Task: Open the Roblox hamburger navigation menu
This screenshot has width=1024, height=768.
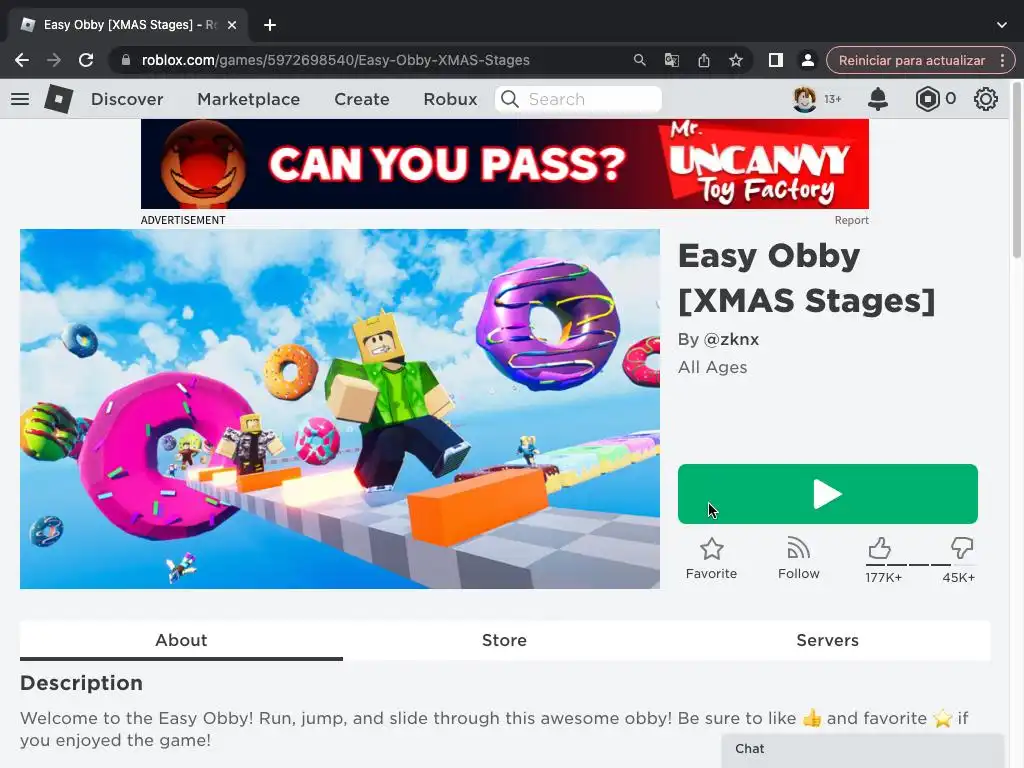Action: (x=20, y=99)
